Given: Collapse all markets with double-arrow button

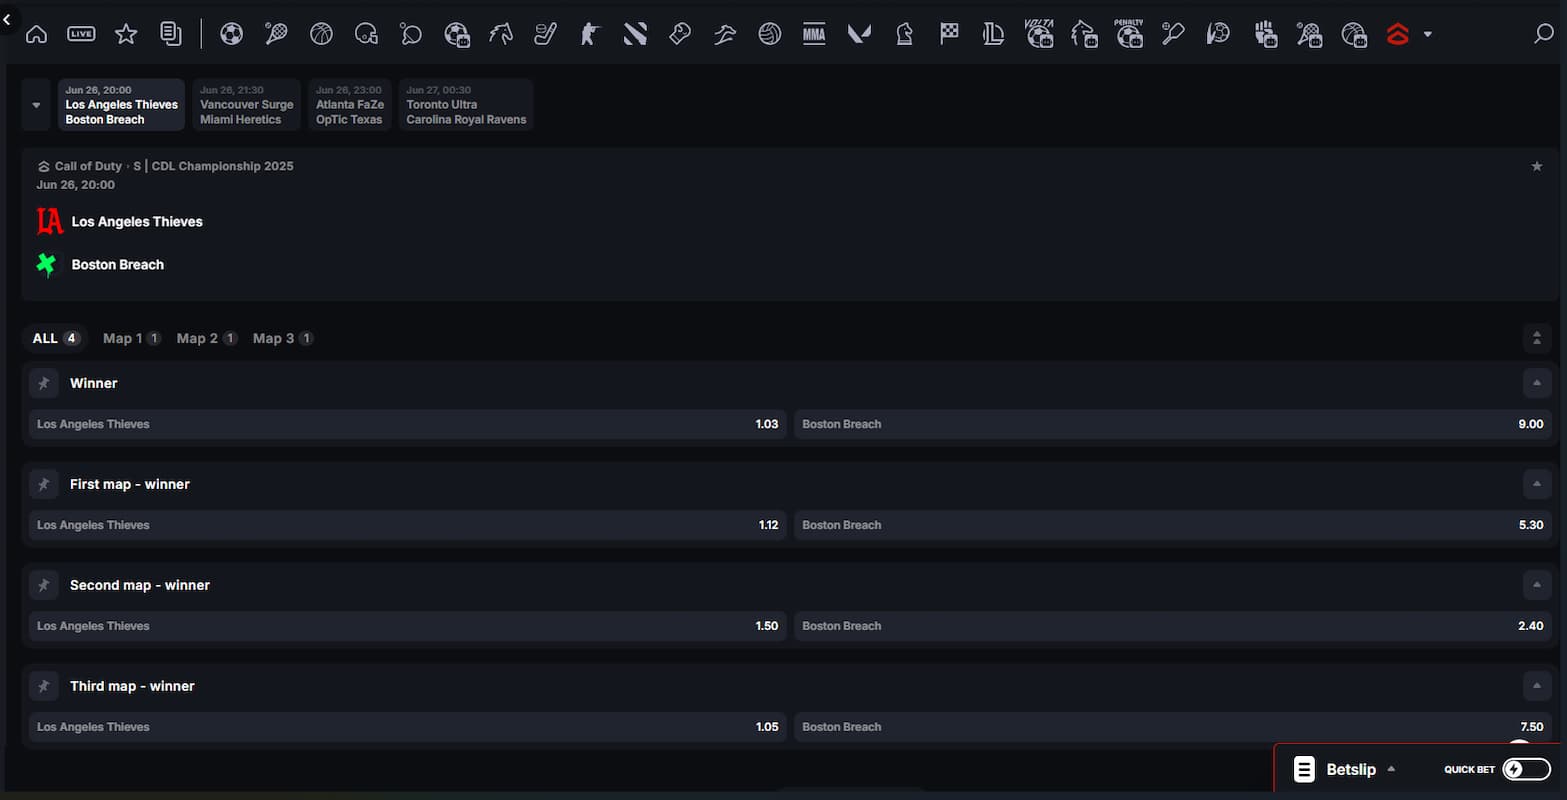Looking at the screenshot, I should pos(1537,338).
